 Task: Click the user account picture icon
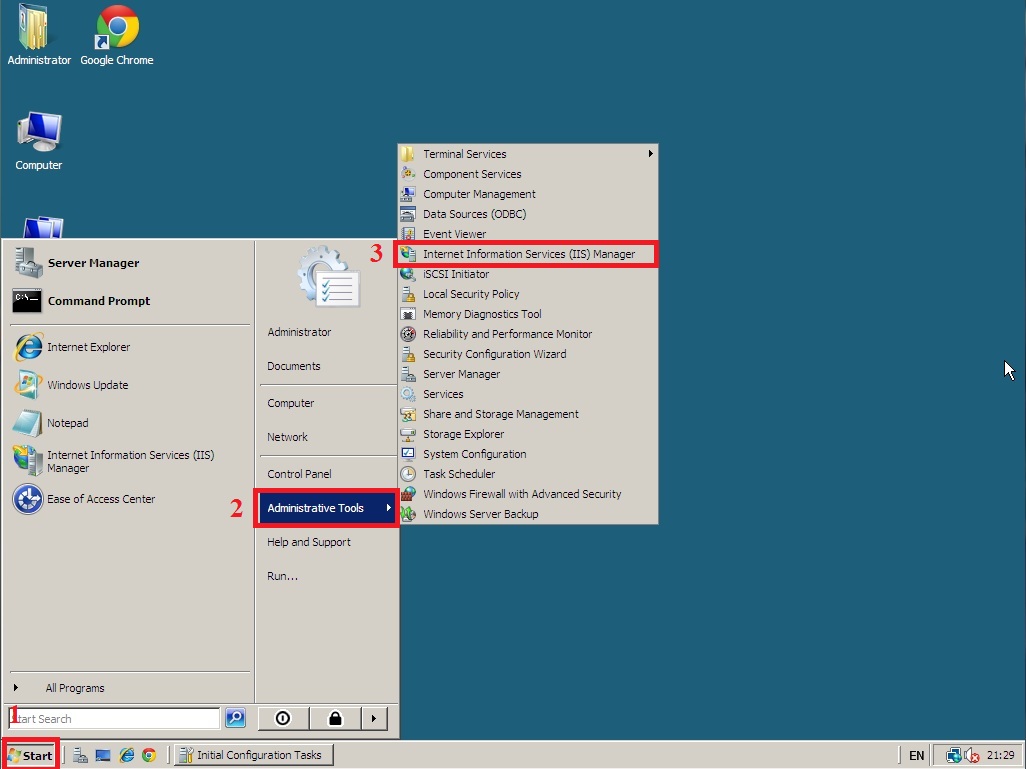click(328, 276)
